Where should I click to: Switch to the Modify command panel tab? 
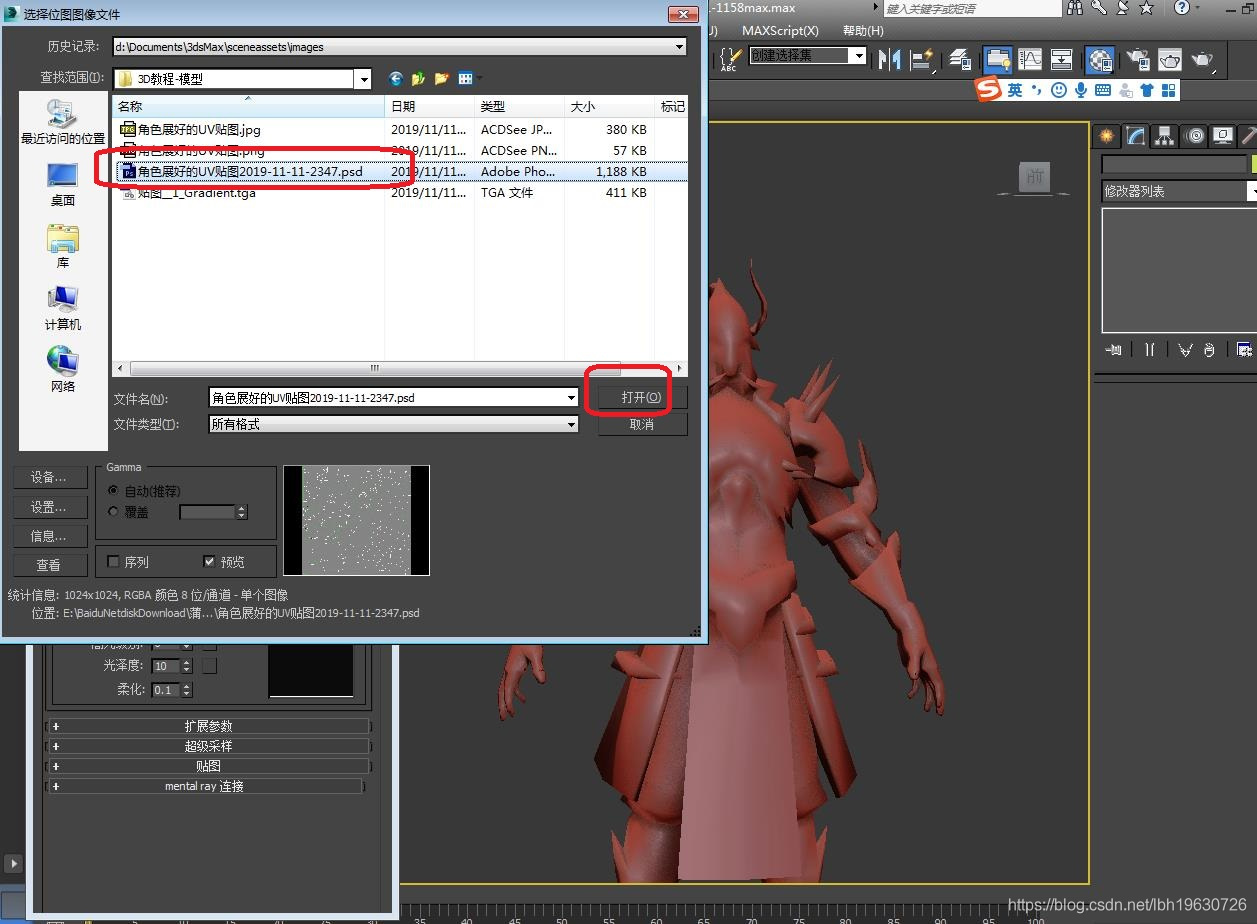pyautogui.click(x=1135, y=136)
